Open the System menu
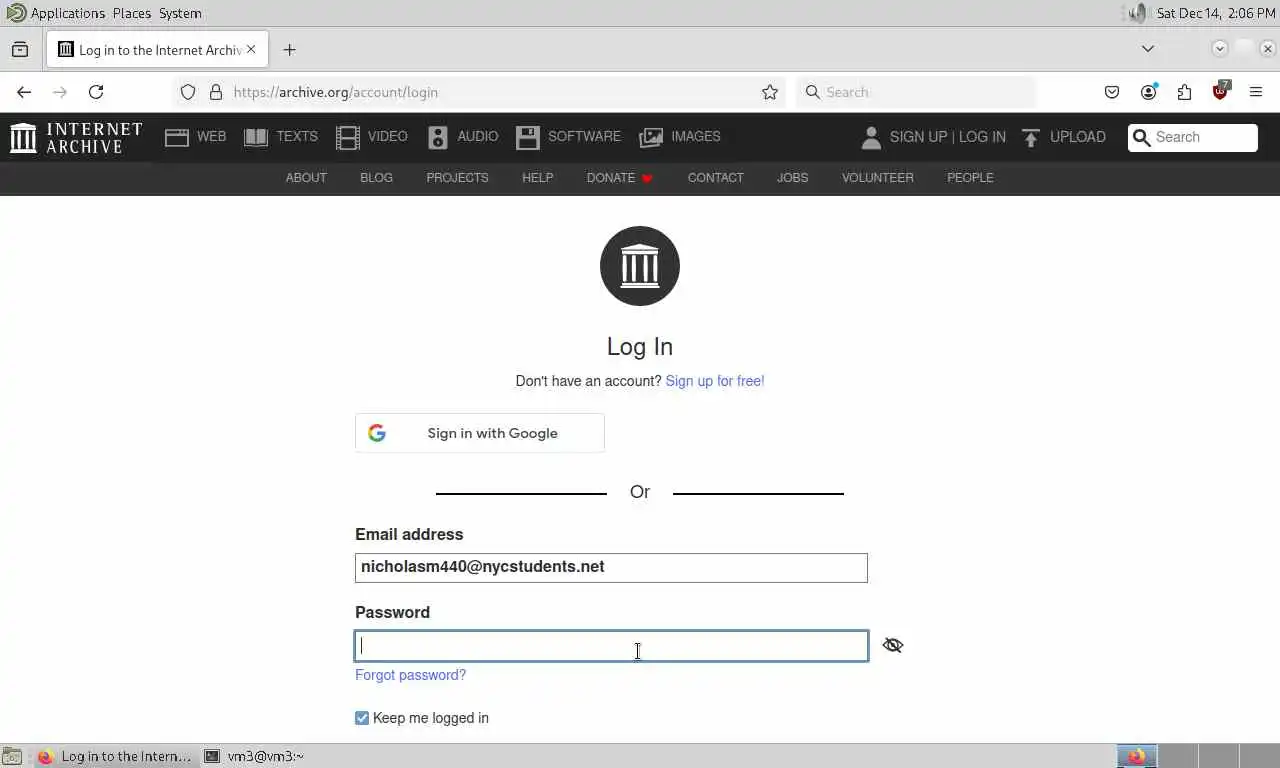The image size is (1280, 768). pyautogui.click(x=180, y=13)
